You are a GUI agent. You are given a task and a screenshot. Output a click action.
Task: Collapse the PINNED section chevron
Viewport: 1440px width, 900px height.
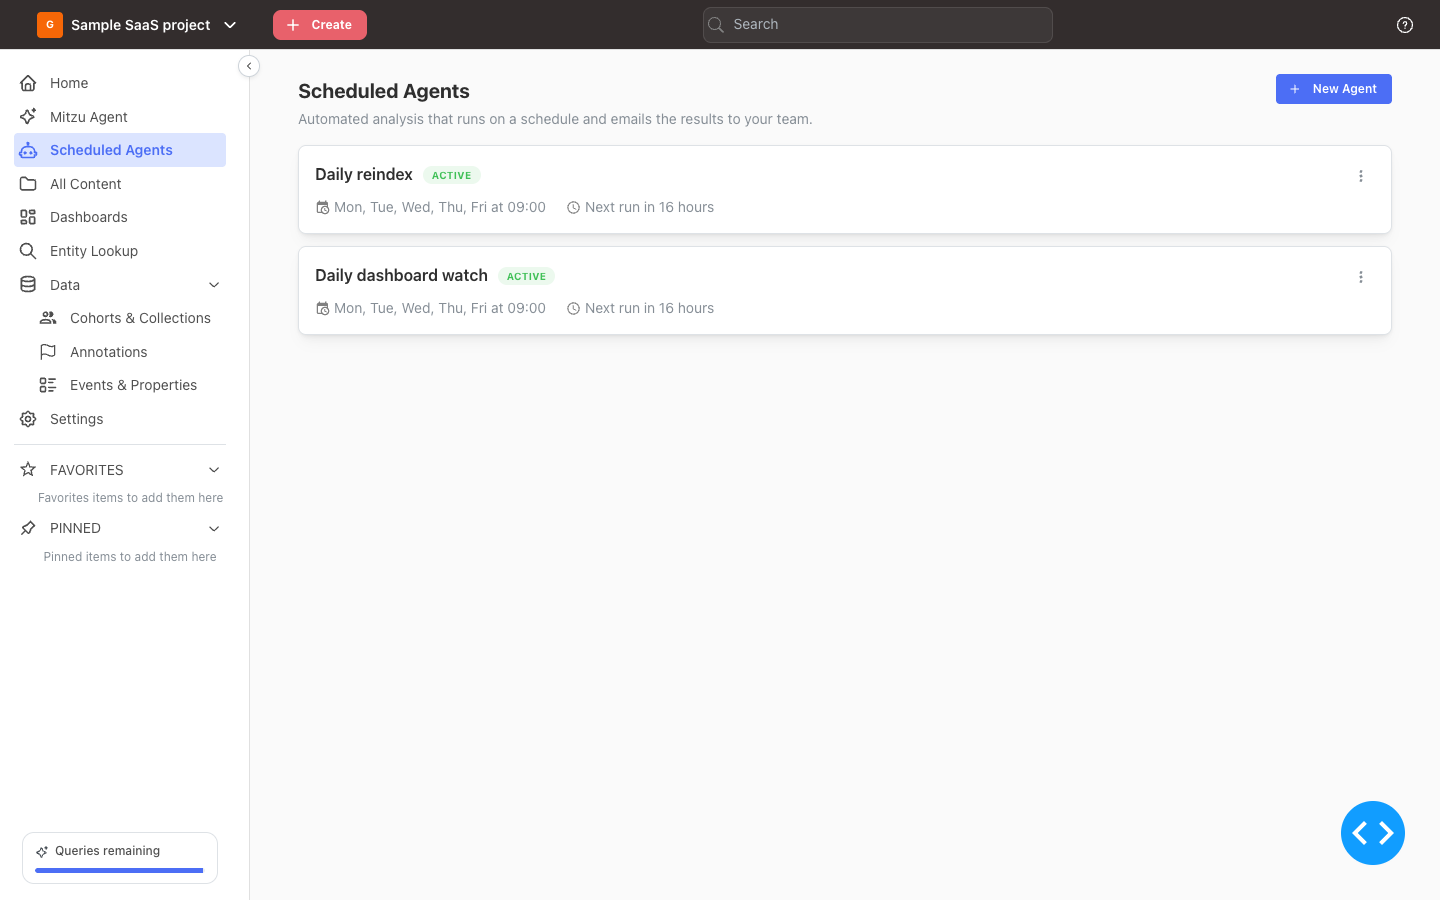(214, 528)
